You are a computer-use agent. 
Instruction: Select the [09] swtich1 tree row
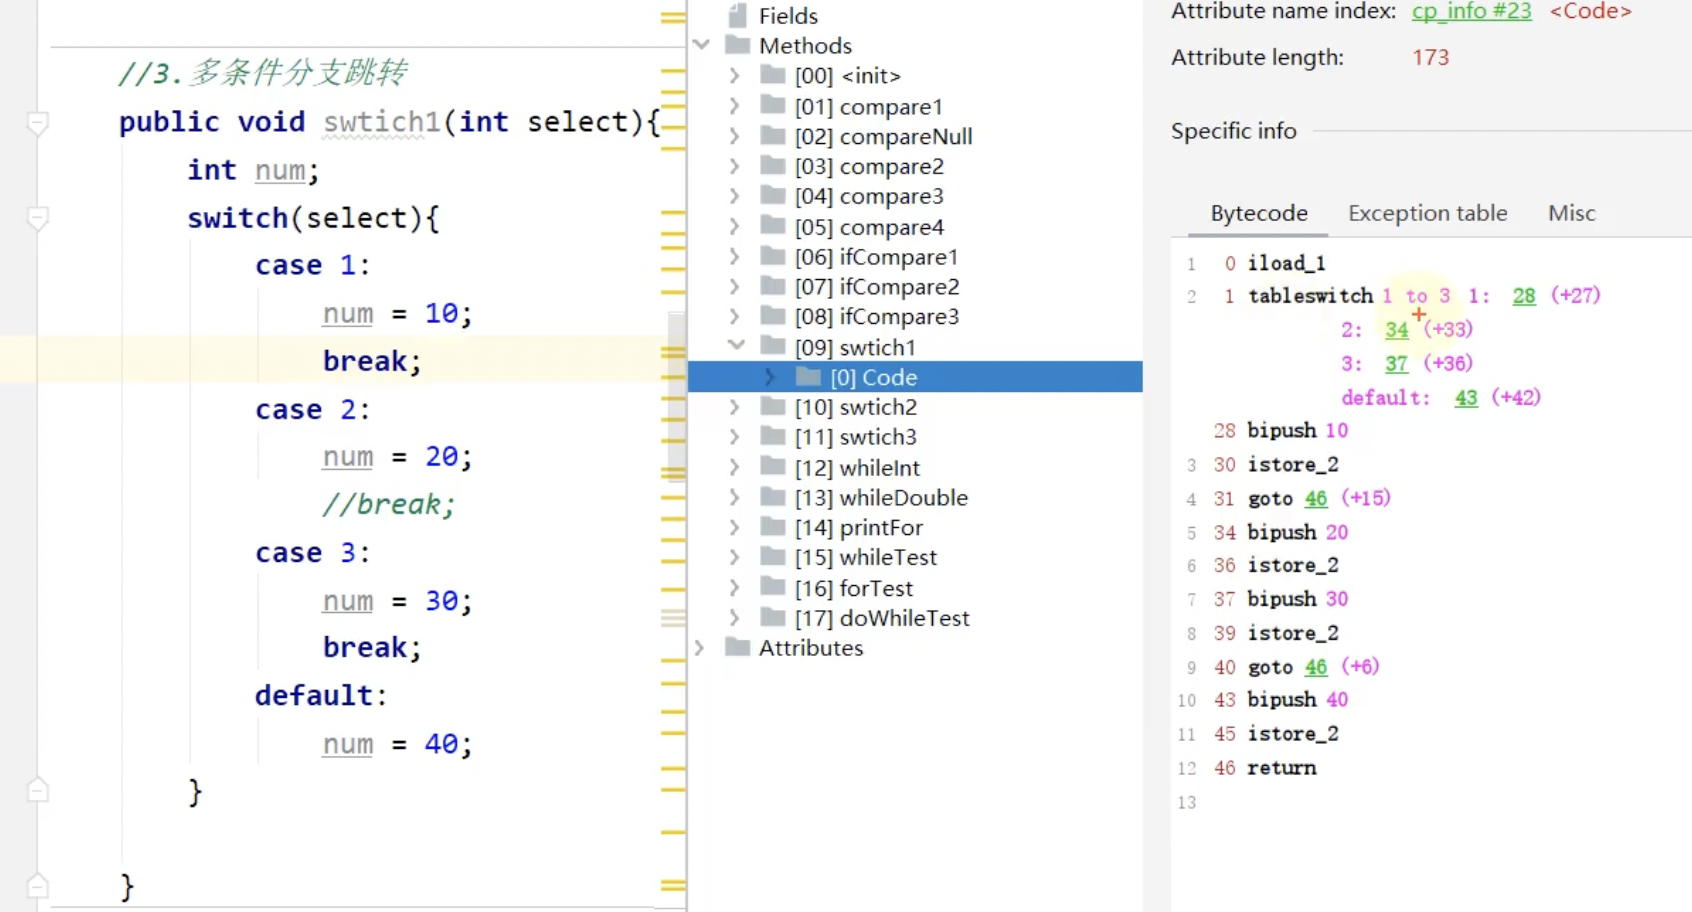click(x=915, y=347)
